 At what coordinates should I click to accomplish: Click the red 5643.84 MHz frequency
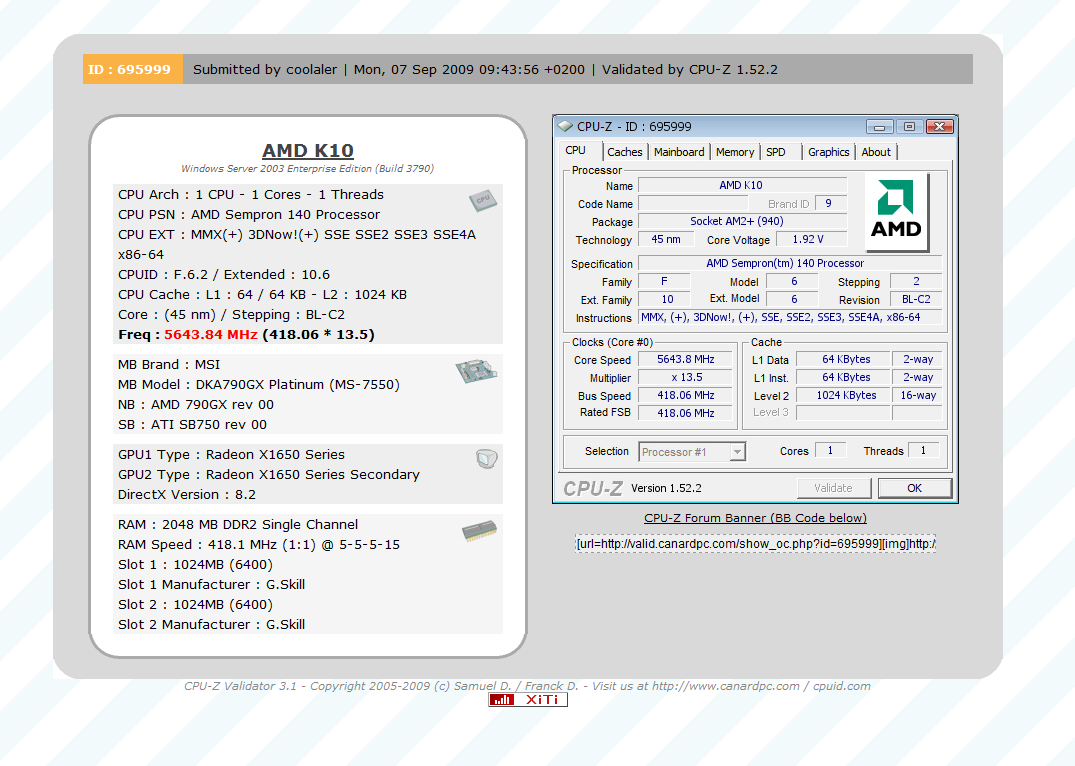(210, 335)
